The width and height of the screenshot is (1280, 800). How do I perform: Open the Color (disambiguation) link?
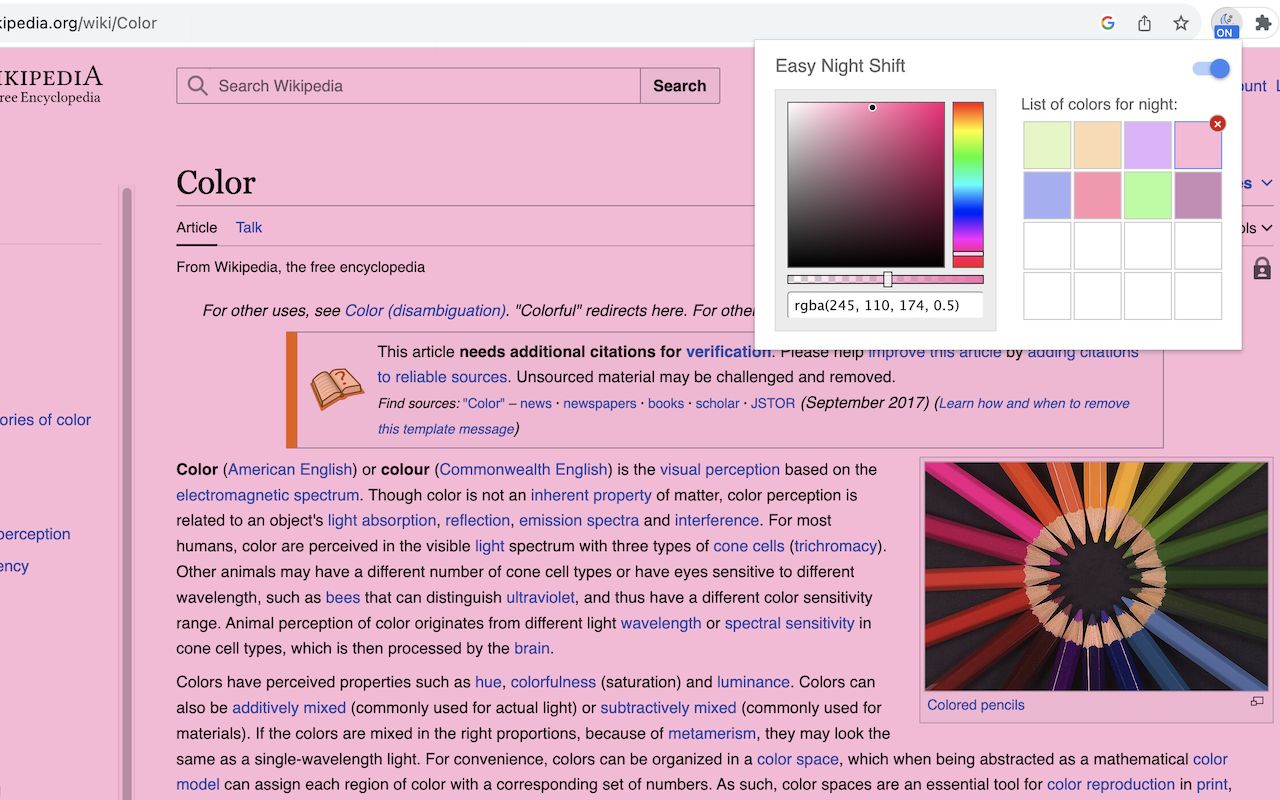tap(425, 310)
